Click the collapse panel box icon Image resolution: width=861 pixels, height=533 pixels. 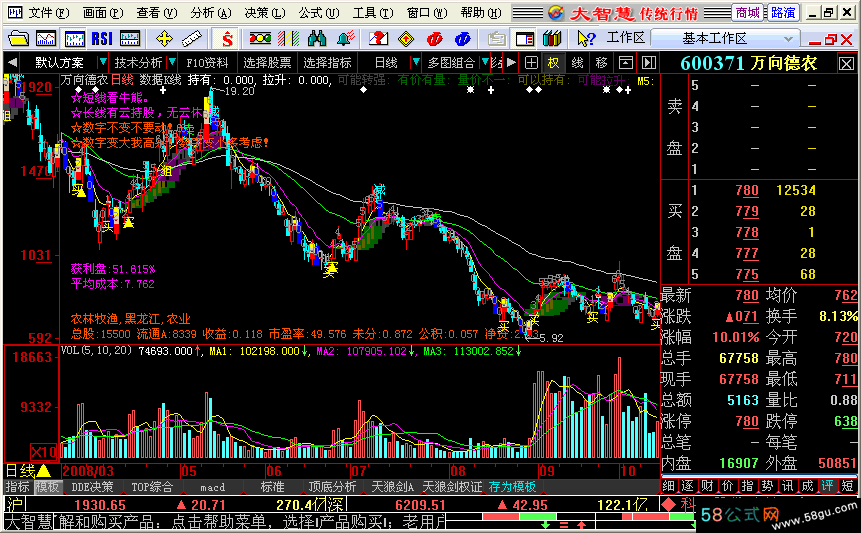tap(625, 63)
